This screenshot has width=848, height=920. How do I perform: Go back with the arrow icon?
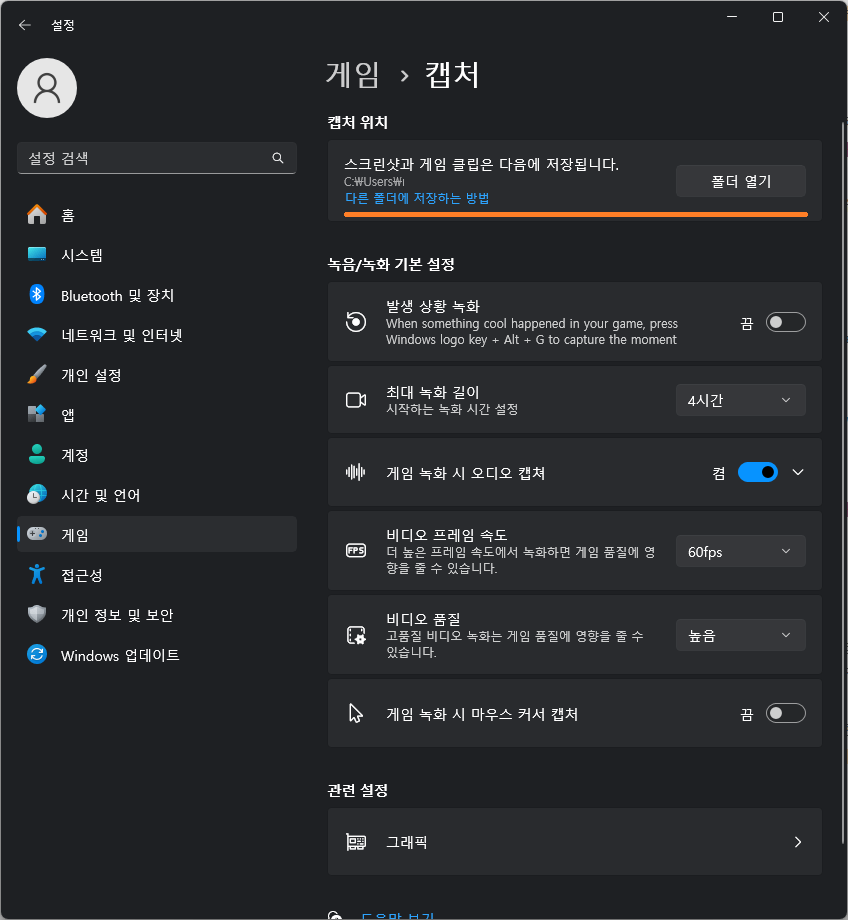point(25,25)
